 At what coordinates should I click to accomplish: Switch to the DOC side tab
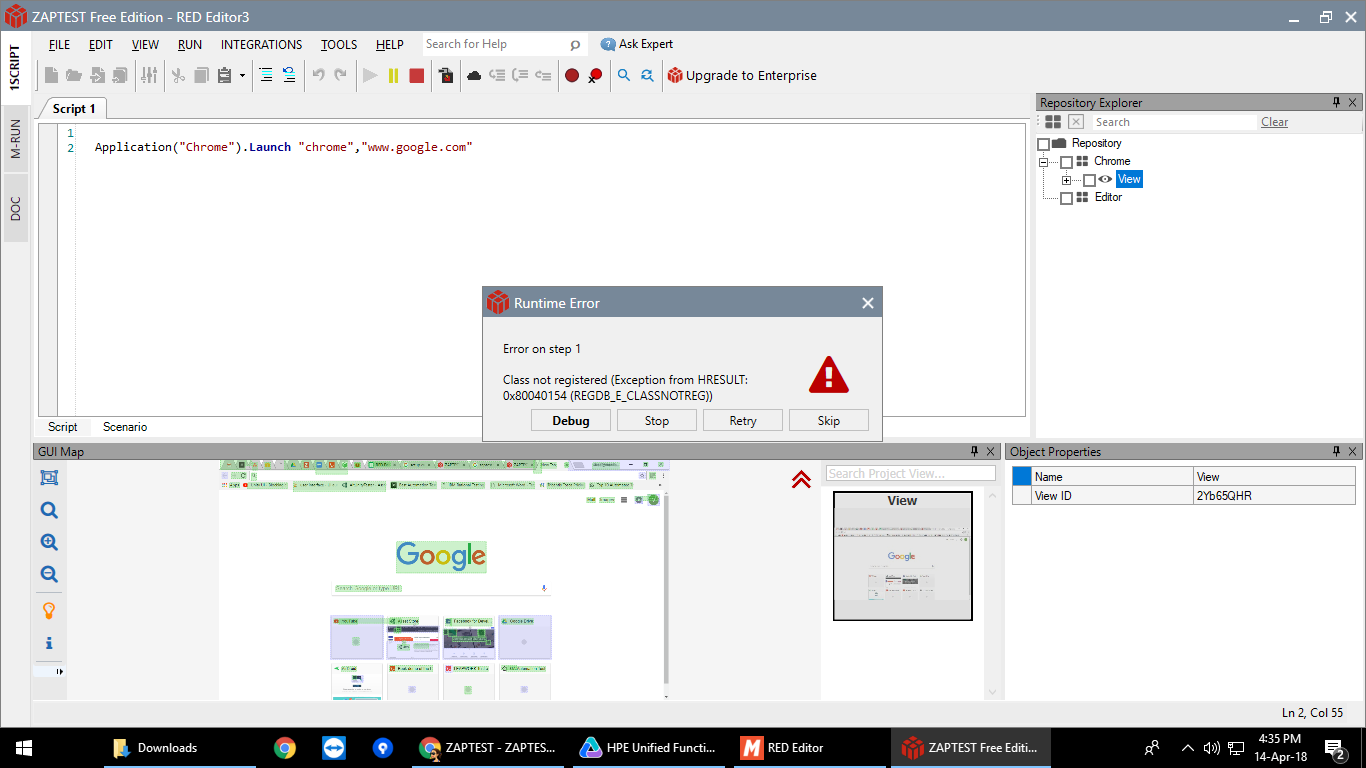(16, 209)
